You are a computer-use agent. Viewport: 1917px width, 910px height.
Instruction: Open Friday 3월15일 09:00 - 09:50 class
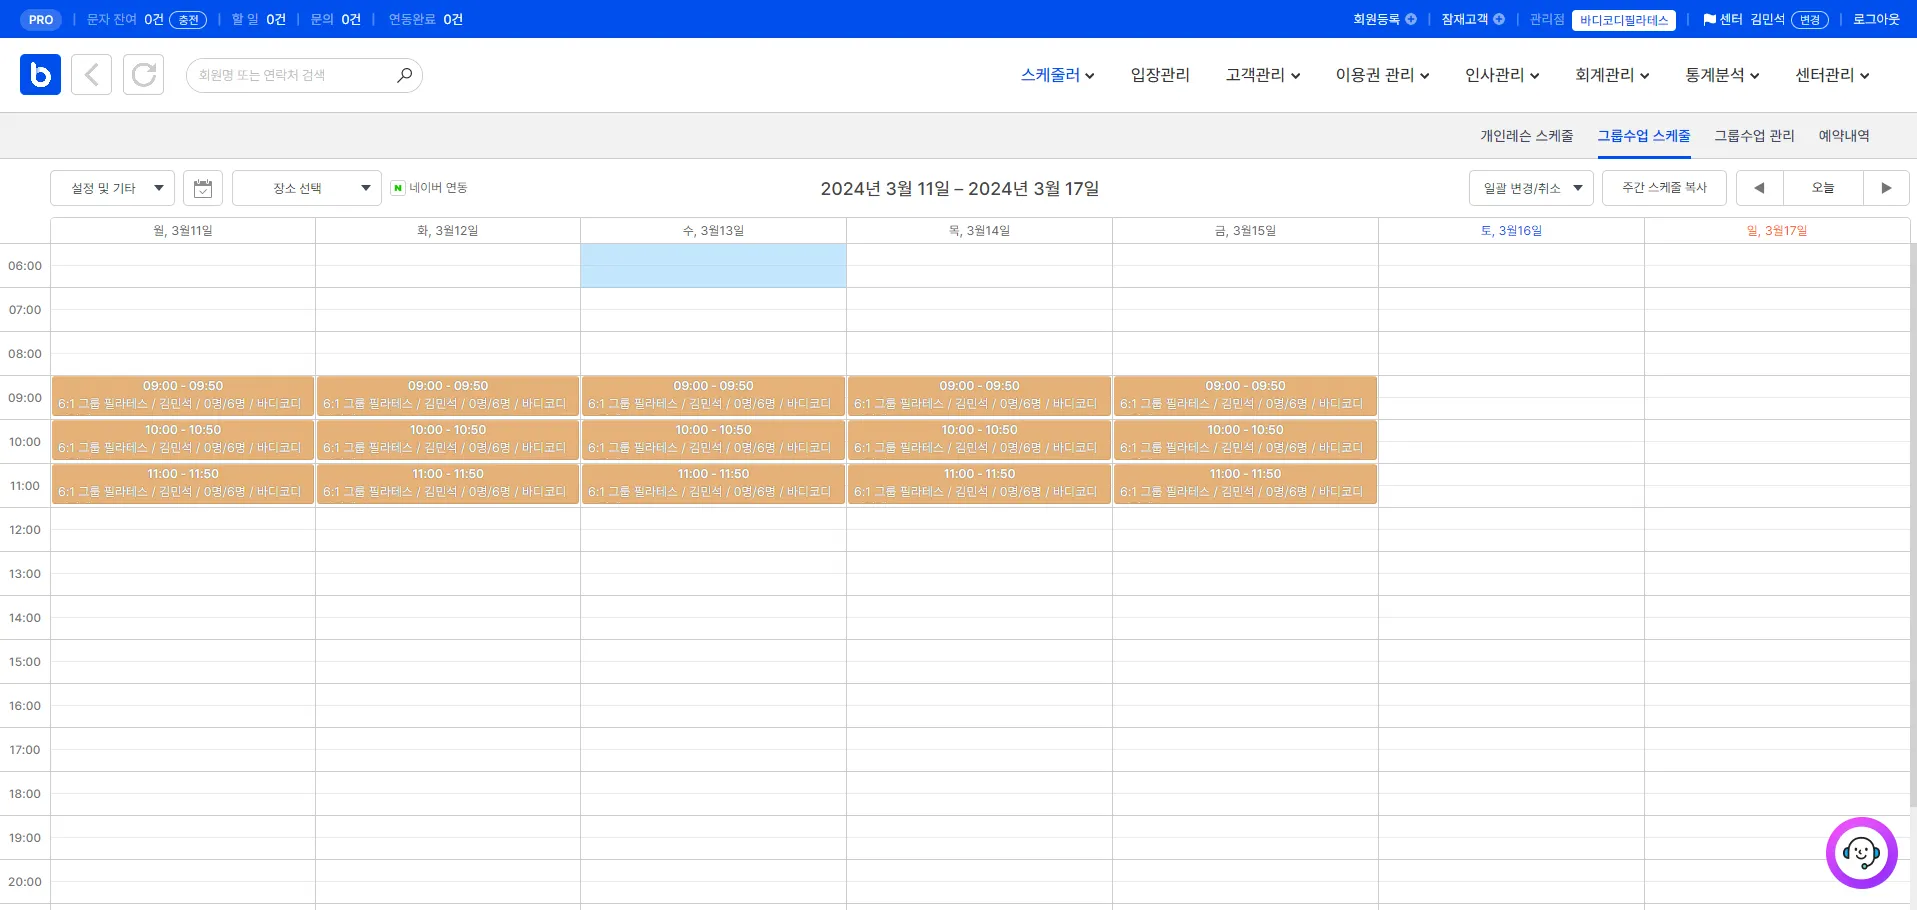pos(1245,396)
